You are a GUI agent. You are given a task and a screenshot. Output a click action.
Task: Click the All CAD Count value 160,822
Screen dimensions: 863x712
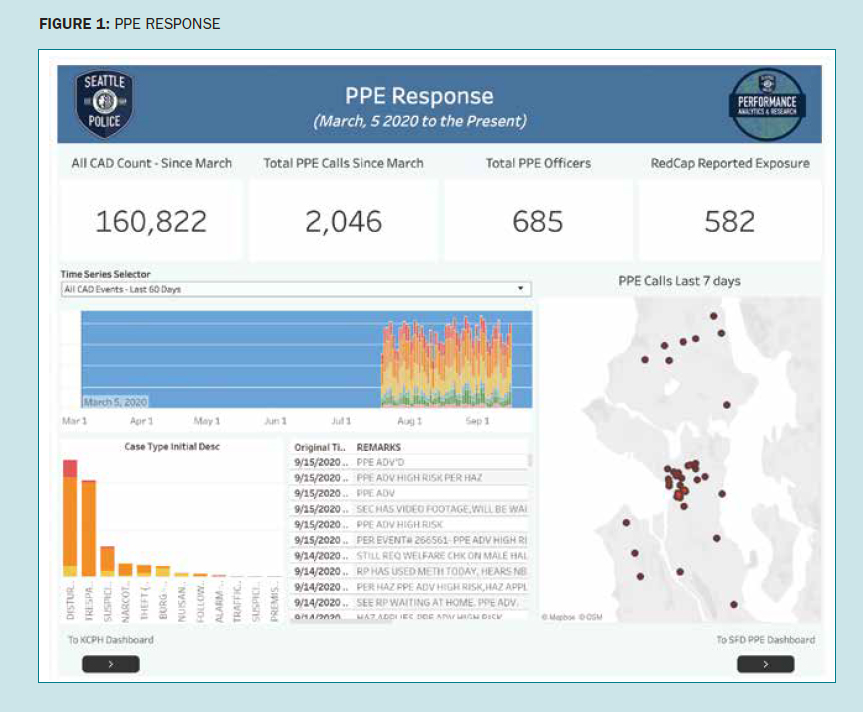click(151, 221)
